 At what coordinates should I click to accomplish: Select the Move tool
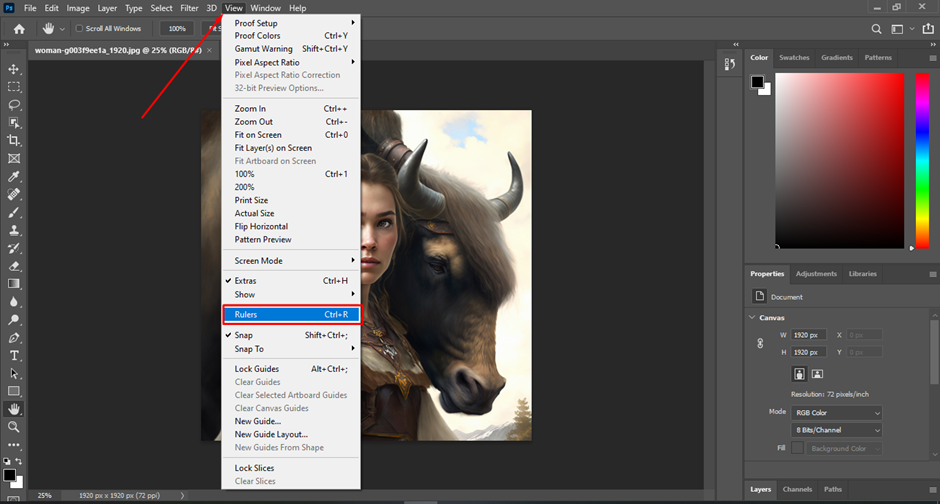pyautogui.click(x=14, y=70)
